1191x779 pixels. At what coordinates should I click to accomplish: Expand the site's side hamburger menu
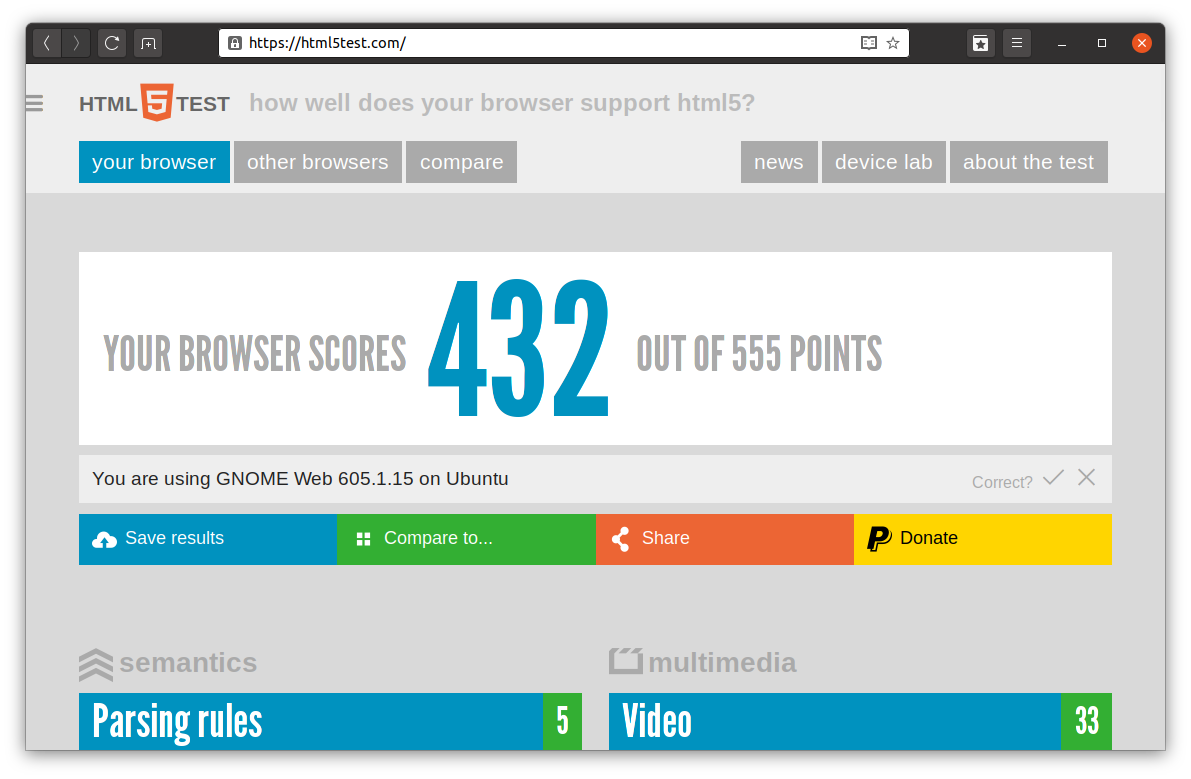coord(35,103)
